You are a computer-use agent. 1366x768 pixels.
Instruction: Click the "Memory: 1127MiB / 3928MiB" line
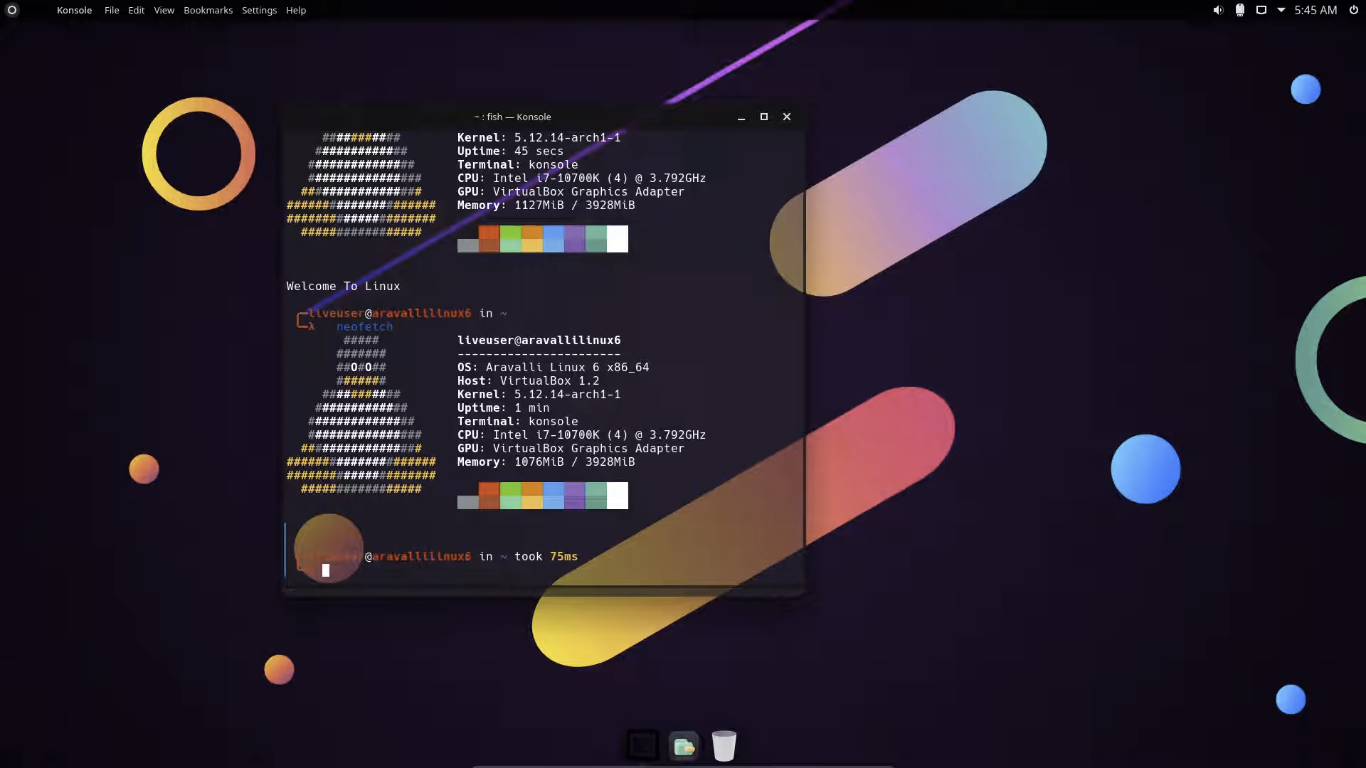tap(546, 205)
